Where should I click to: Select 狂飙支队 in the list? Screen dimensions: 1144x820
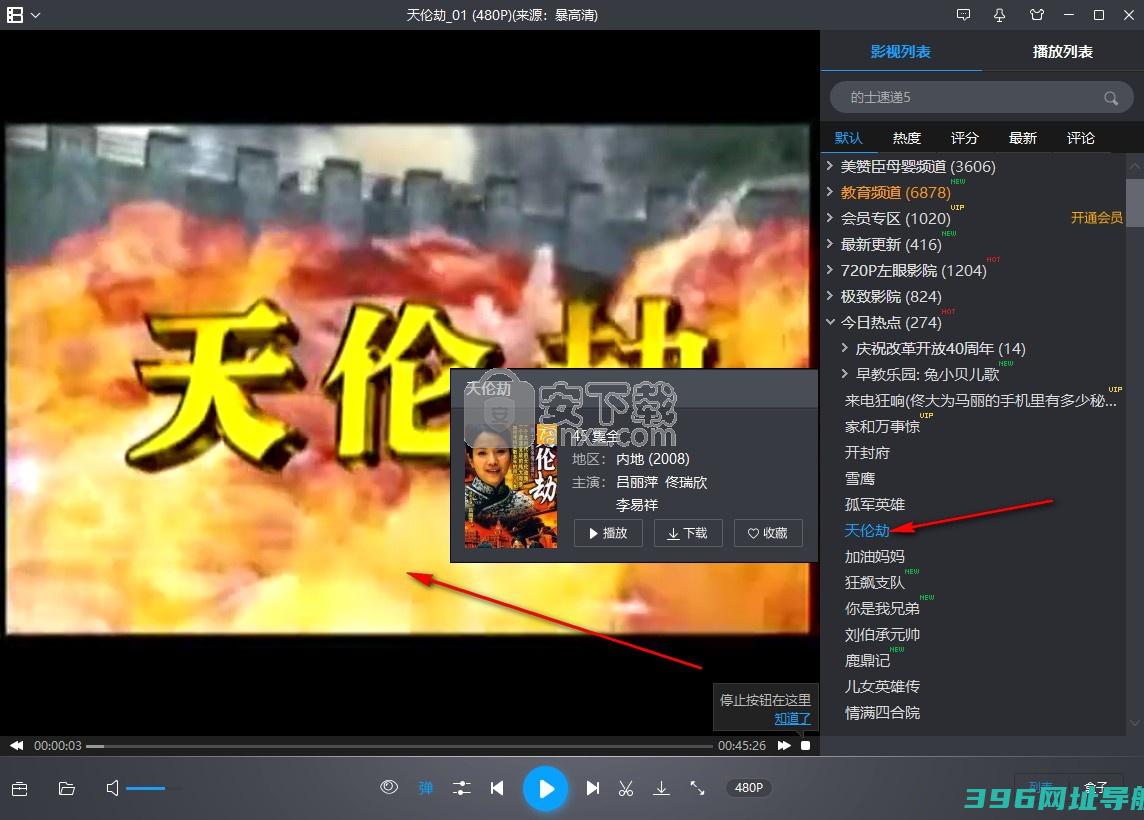tap(875, 582)
